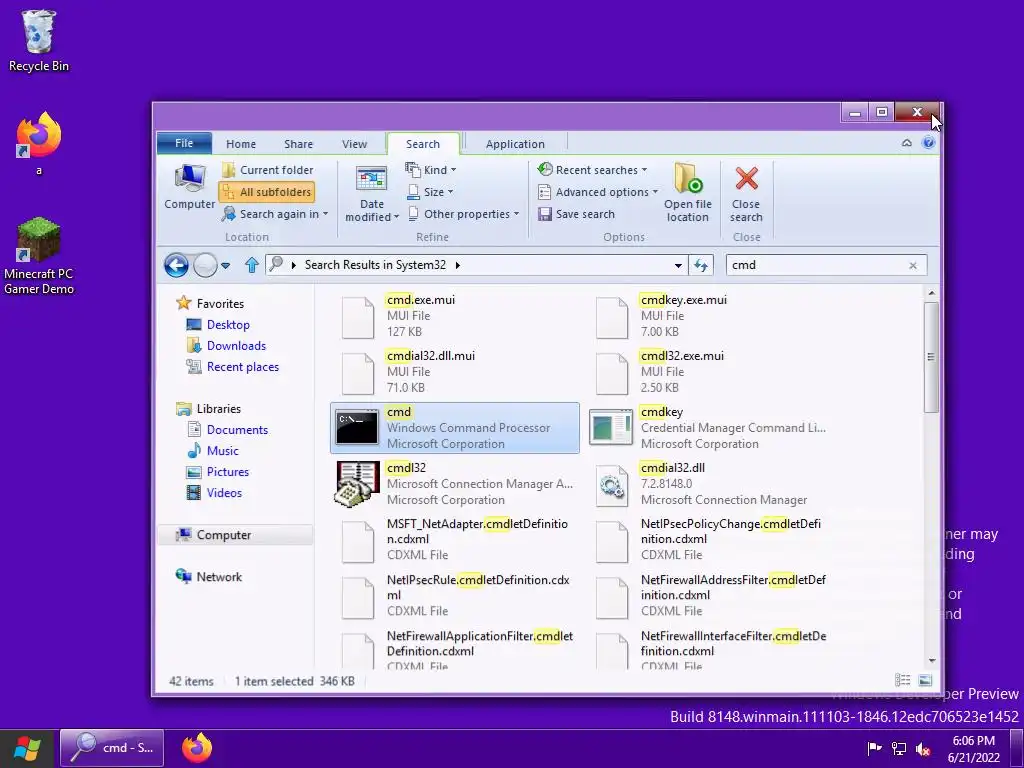This screenshot has height=768, width=1024.
Task: Switch to the View ribbon tab
Action: [x=355, y=144]
